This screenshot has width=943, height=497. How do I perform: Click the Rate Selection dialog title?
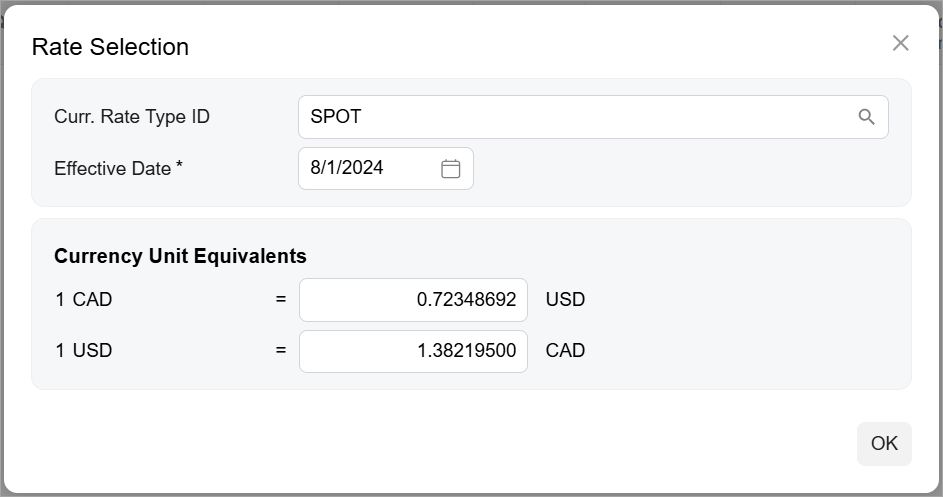coord(110,47)
